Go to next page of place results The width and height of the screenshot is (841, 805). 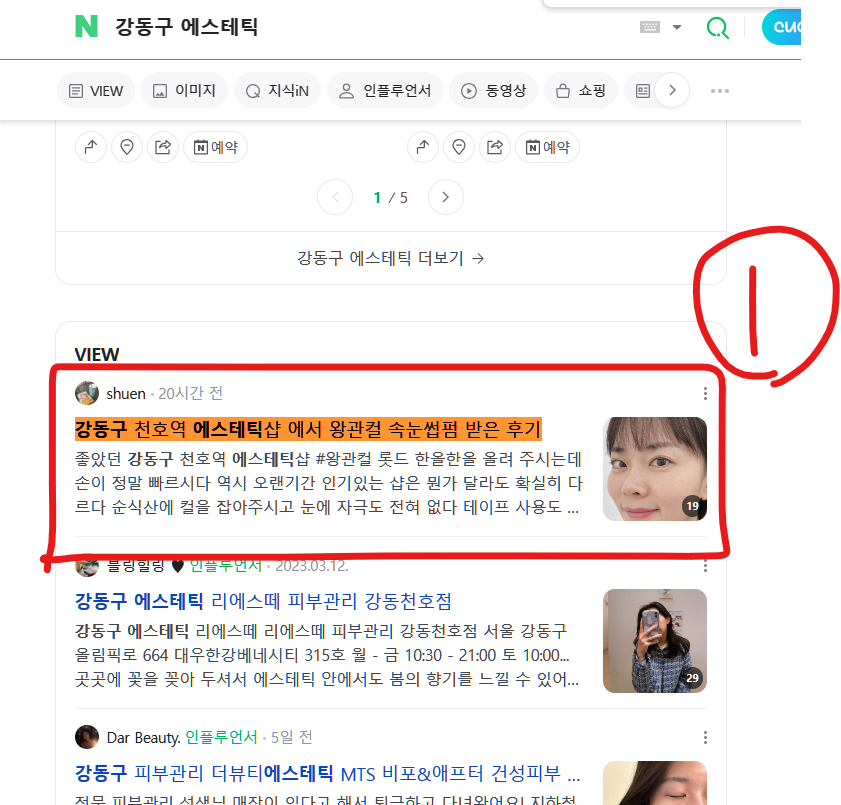445,197
